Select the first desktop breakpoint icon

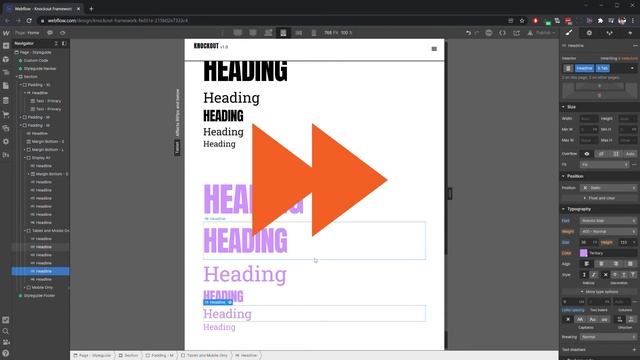[238, 33]
